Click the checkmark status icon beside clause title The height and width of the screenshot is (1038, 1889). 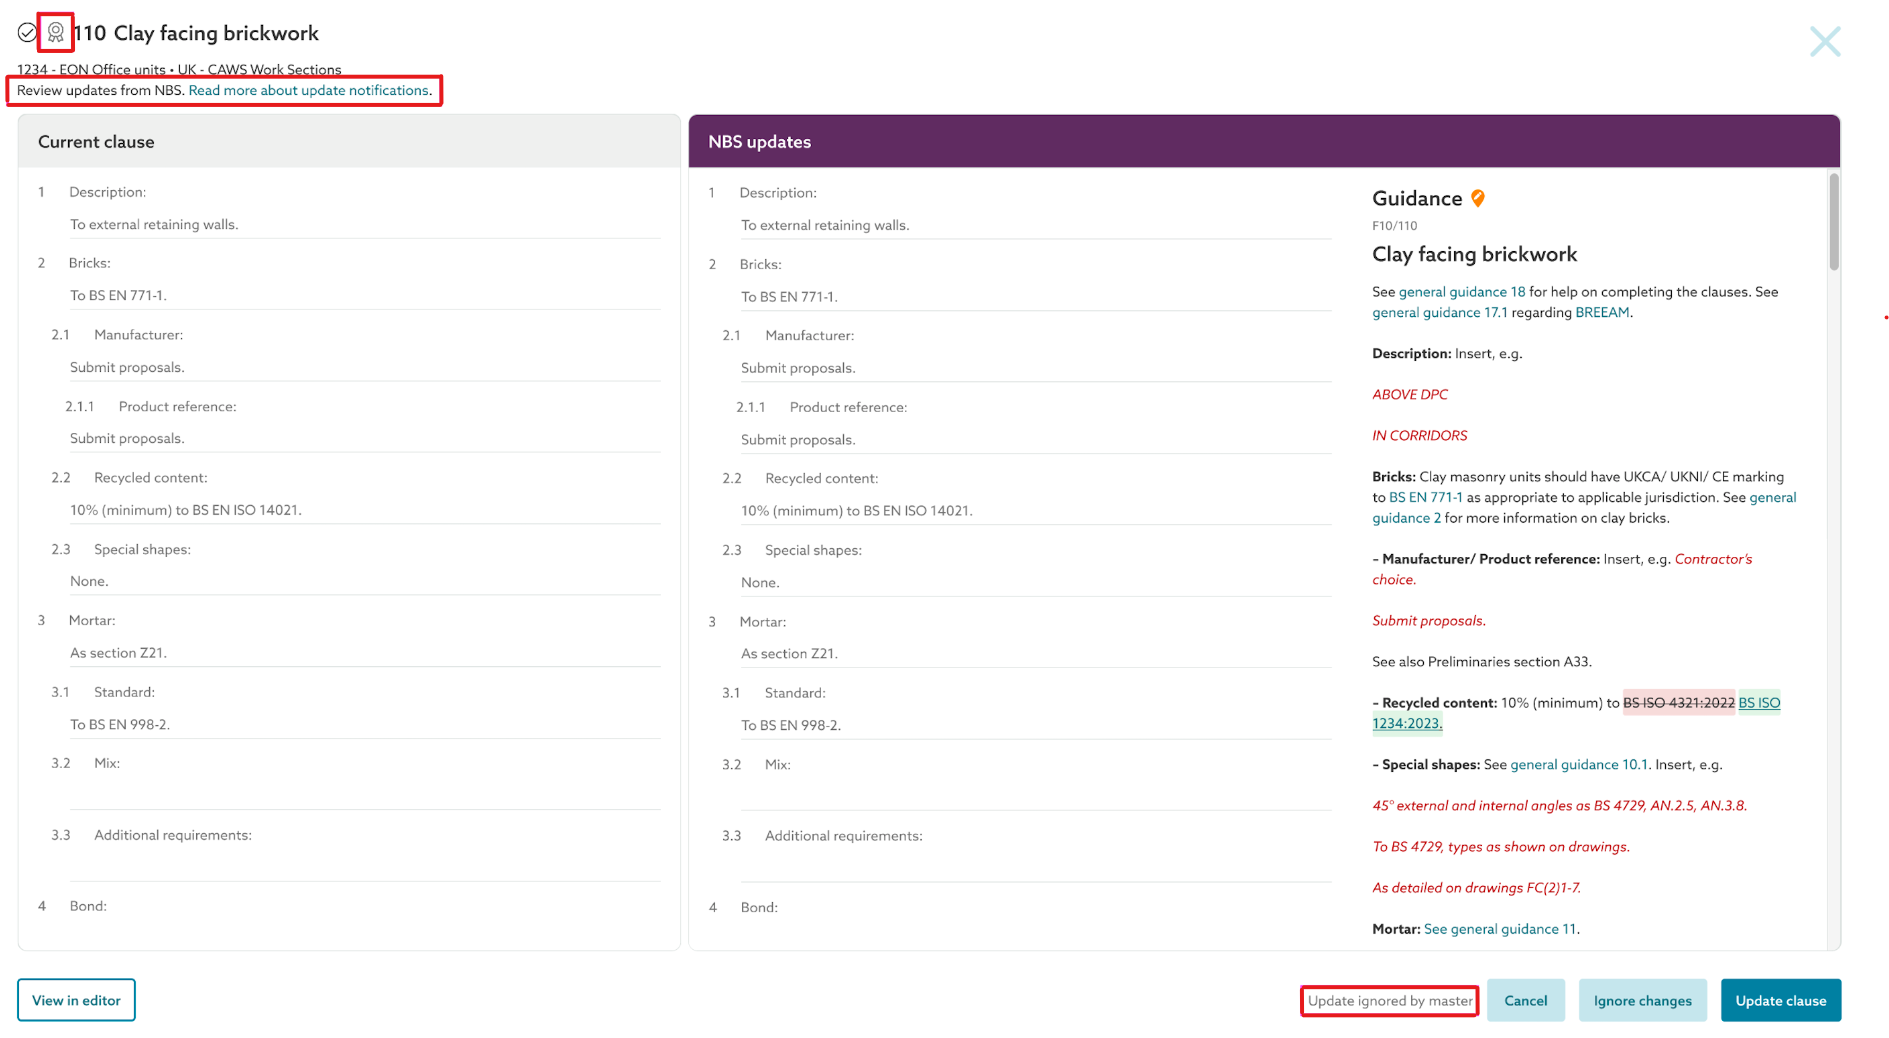[x=27, y=33]
